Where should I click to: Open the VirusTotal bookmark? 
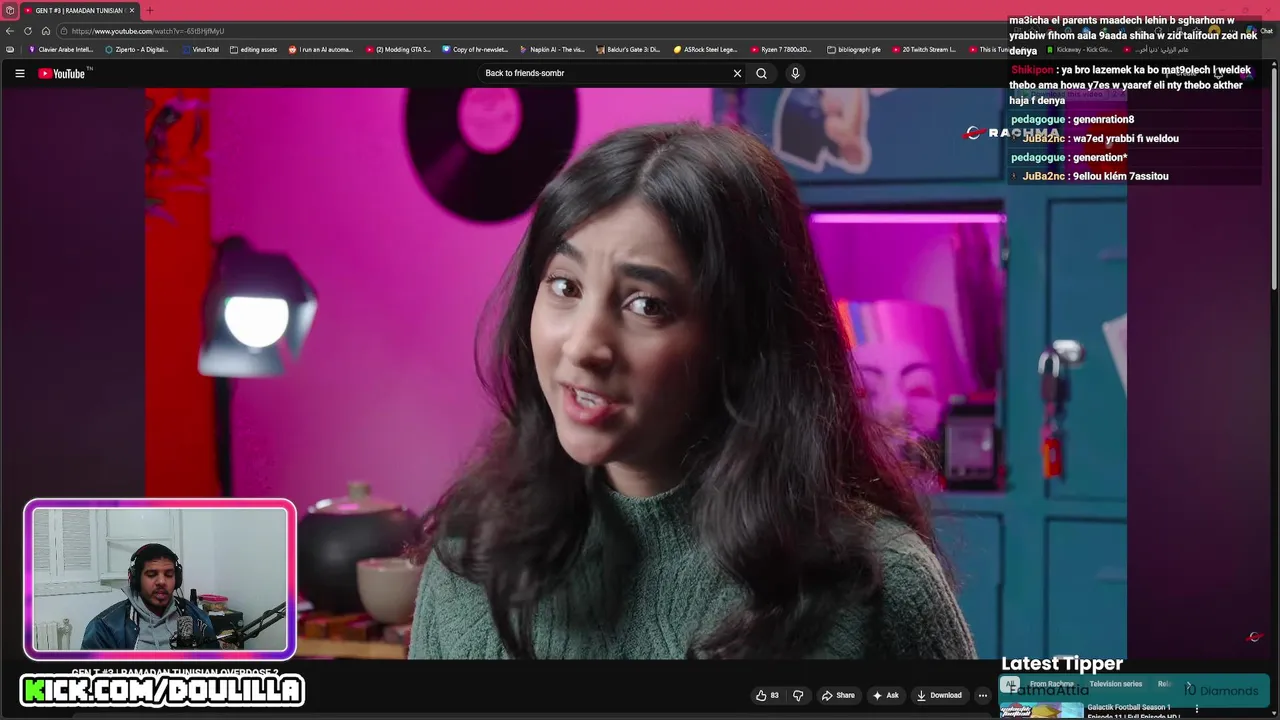(x=200, y=49)
